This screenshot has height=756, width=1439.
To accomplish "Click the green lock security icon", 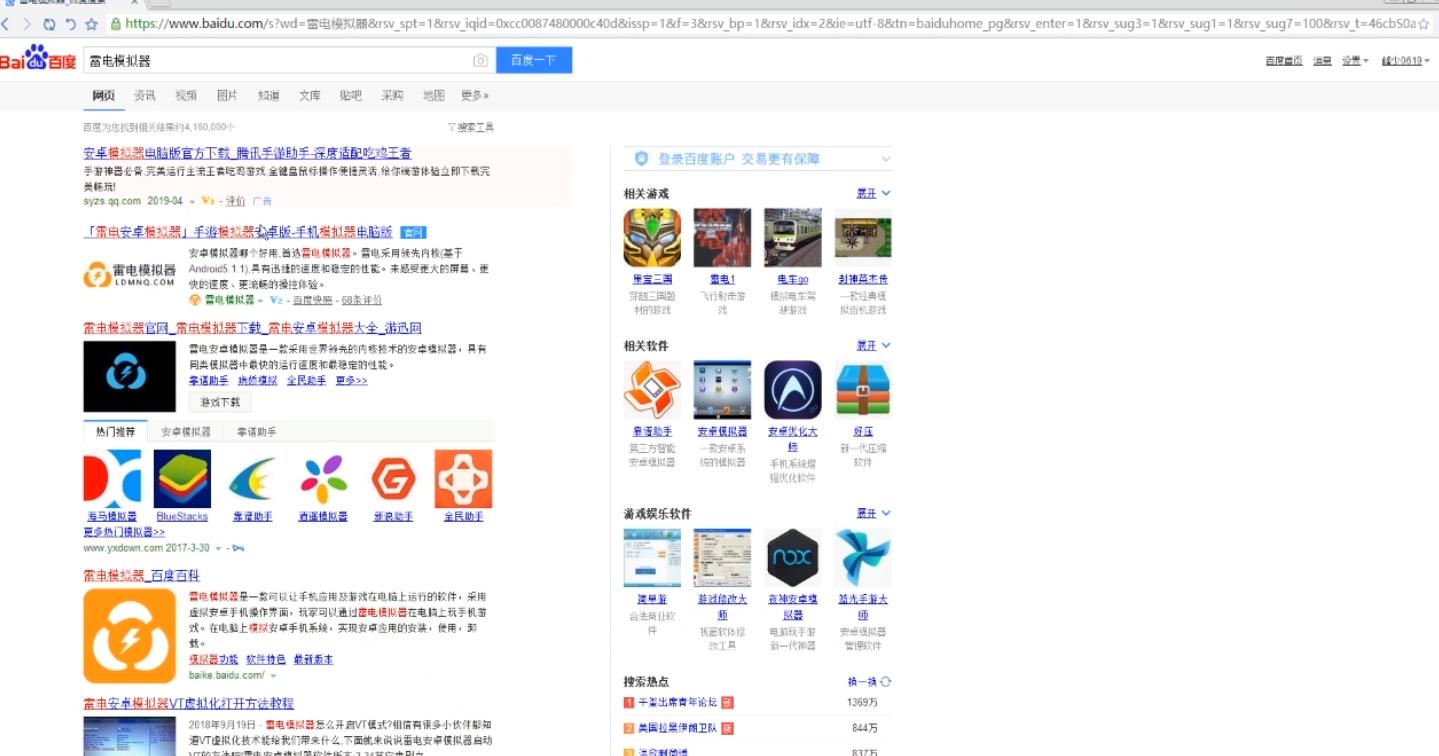I will (x=116, y=23).
